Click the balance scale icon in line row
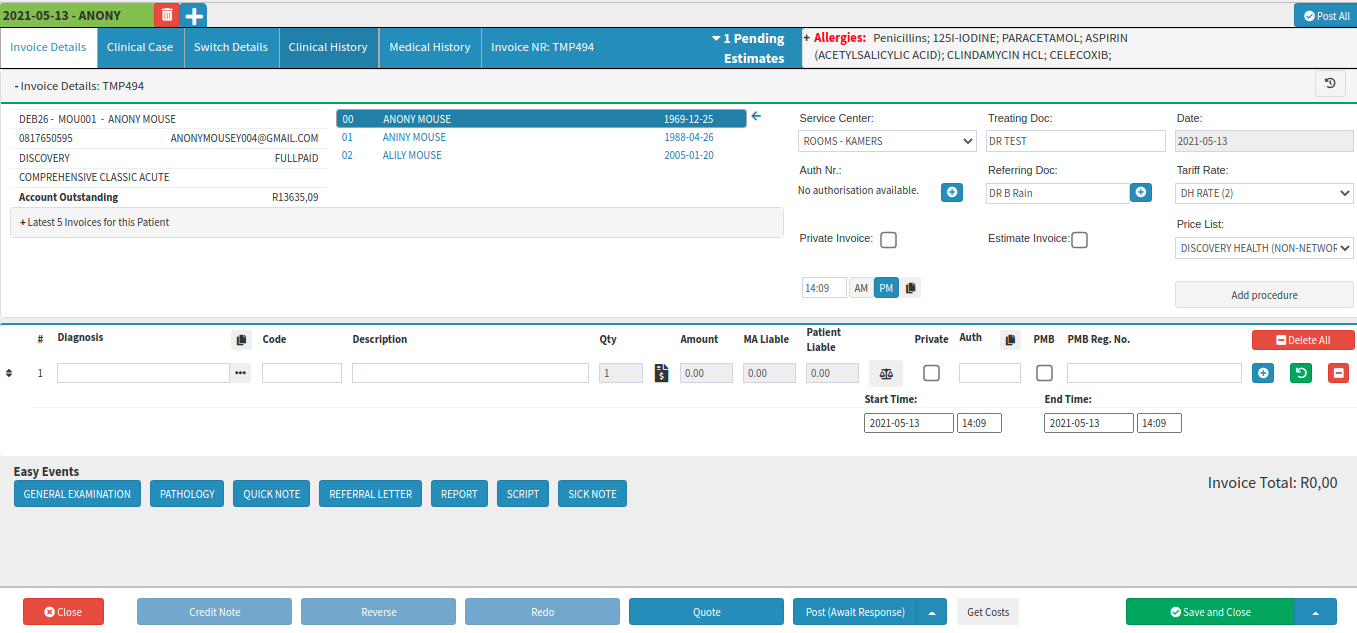 885,373
